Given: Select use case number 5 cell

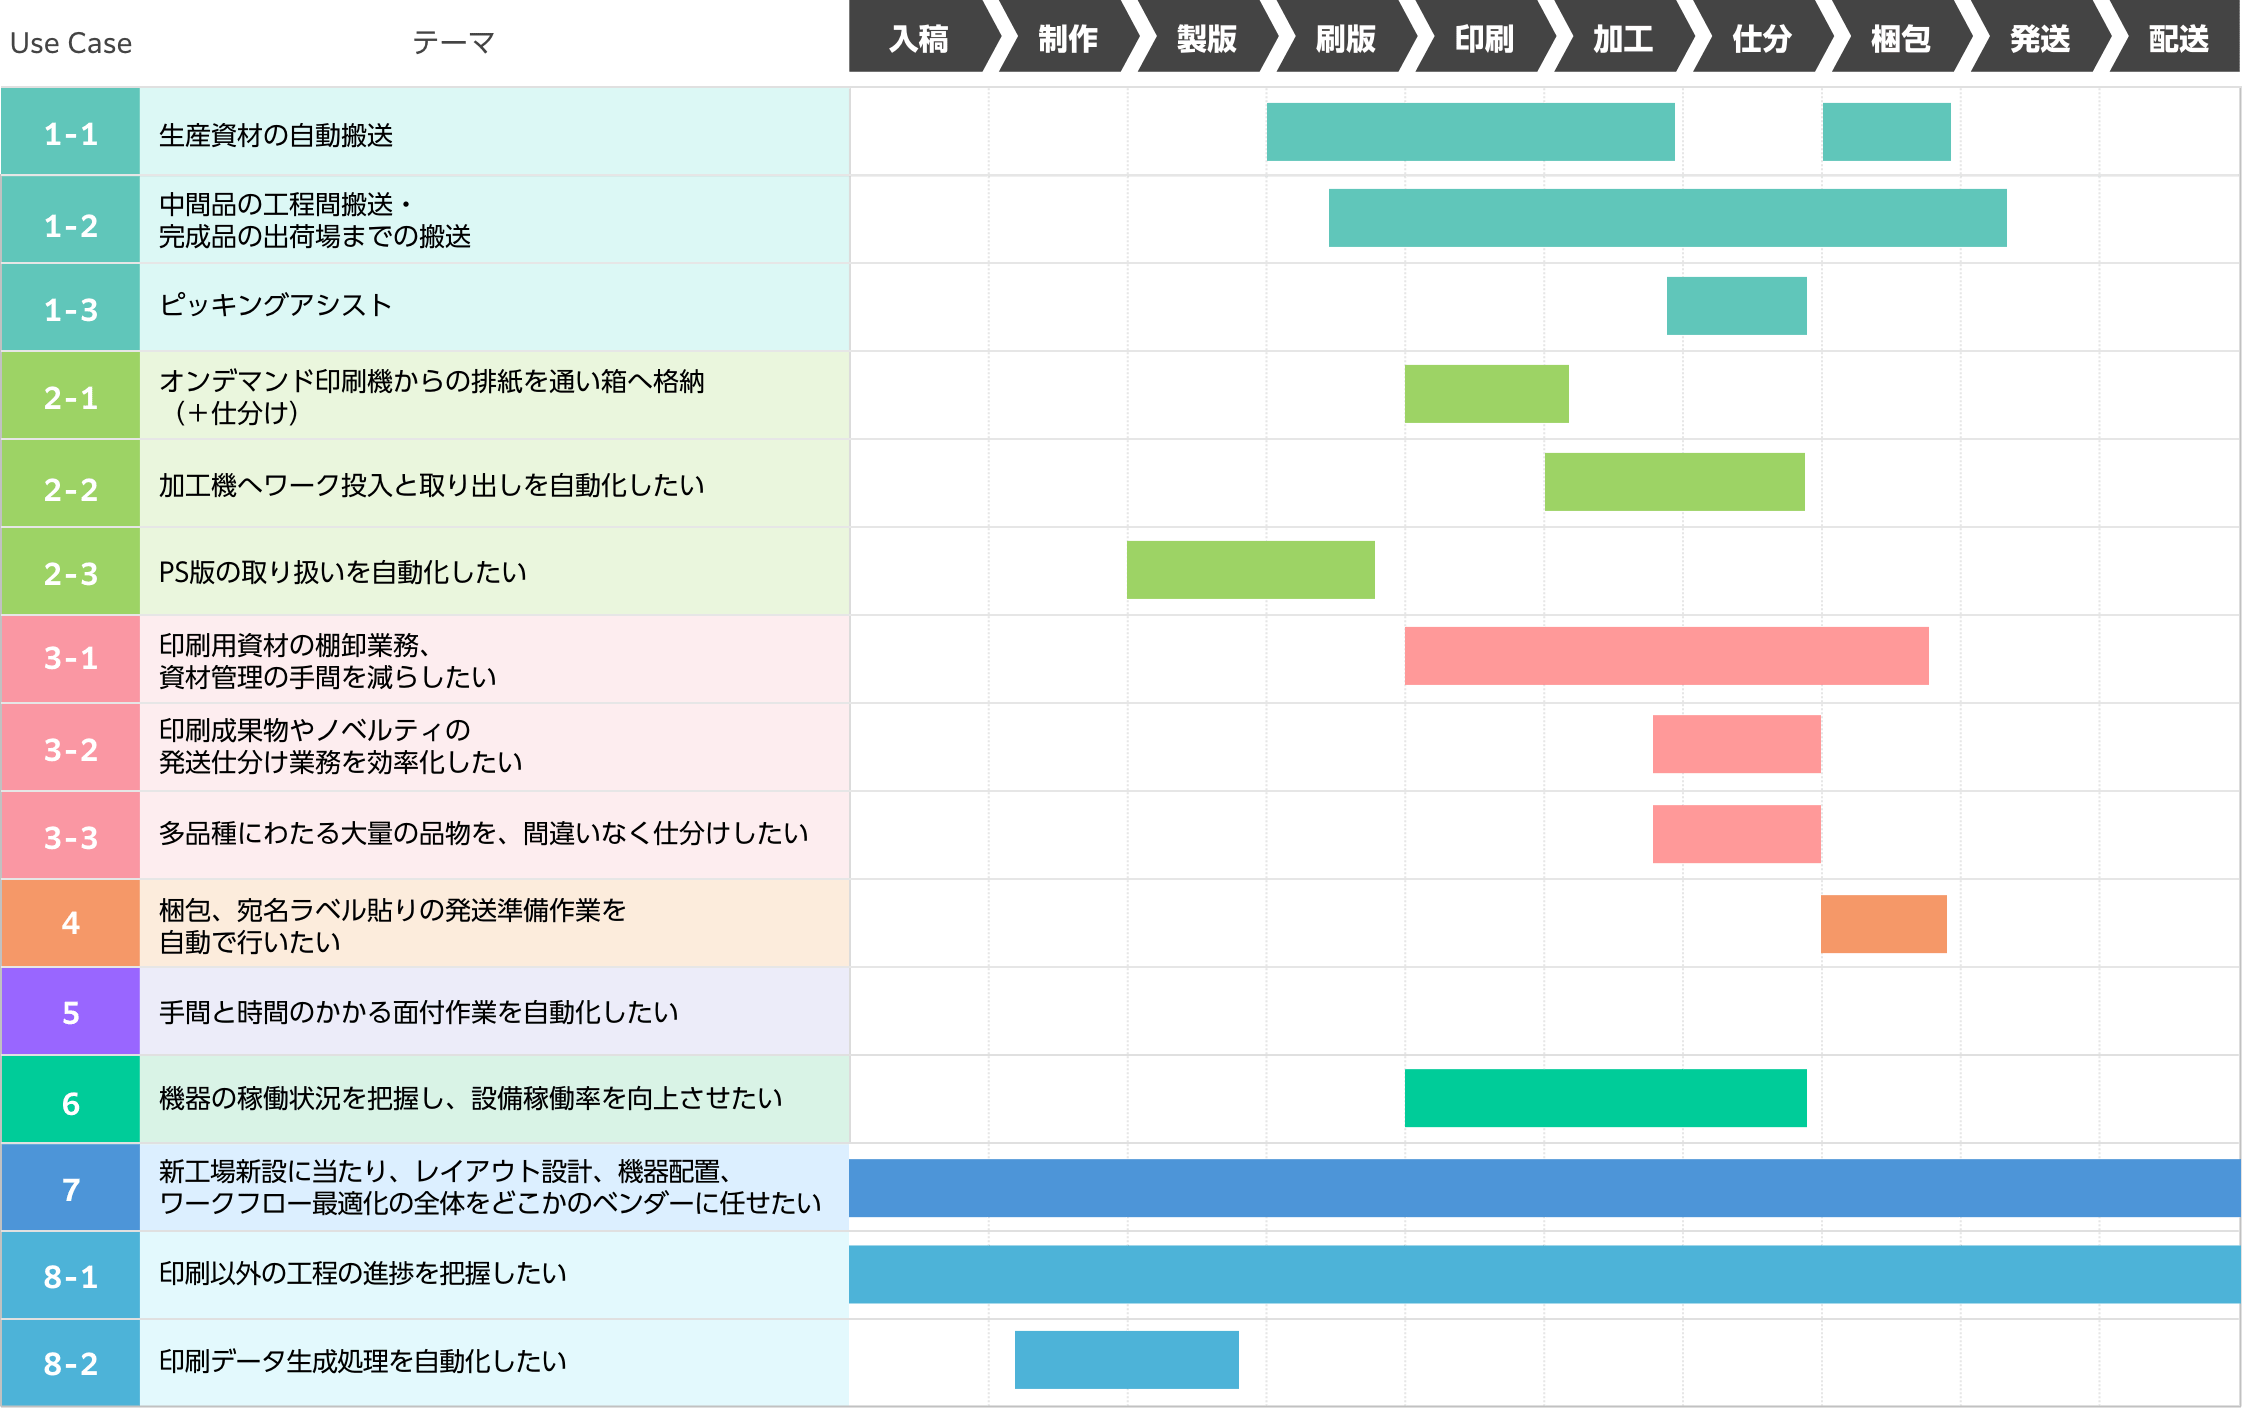Looking at the screenshot, I should [71, 1012].
